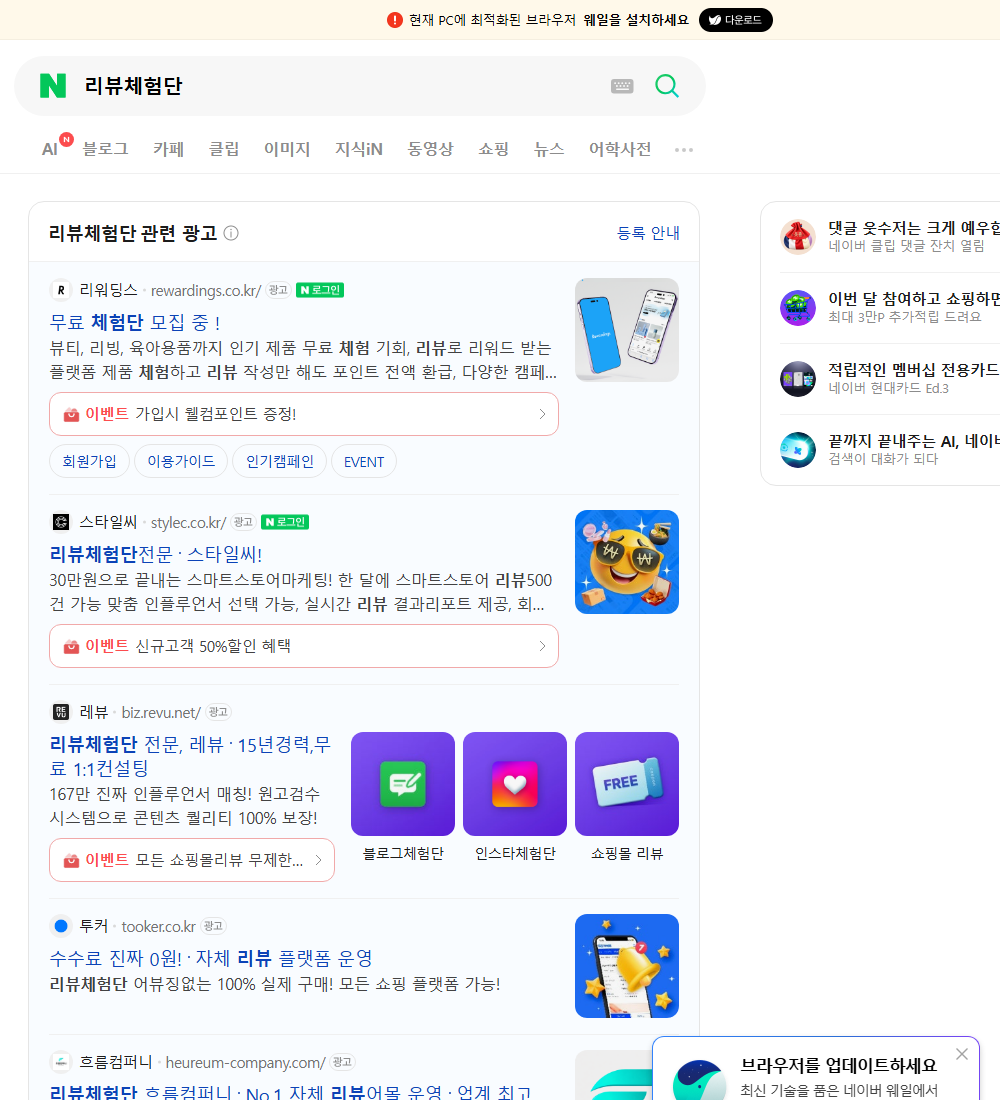Open the 수수료 진짜 0원! headline
Screen dimensions: 1000x1100
[x=211, y=958]
